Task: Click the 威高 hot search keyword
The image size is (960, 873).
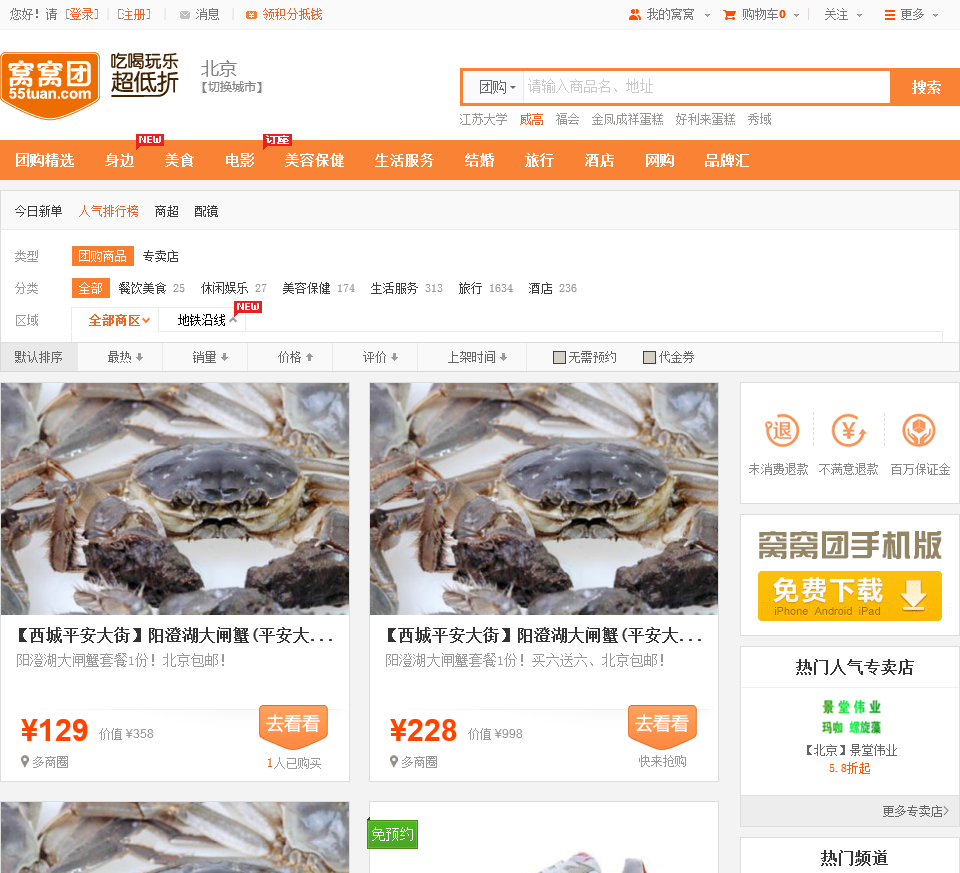Action: coord(531,119)
